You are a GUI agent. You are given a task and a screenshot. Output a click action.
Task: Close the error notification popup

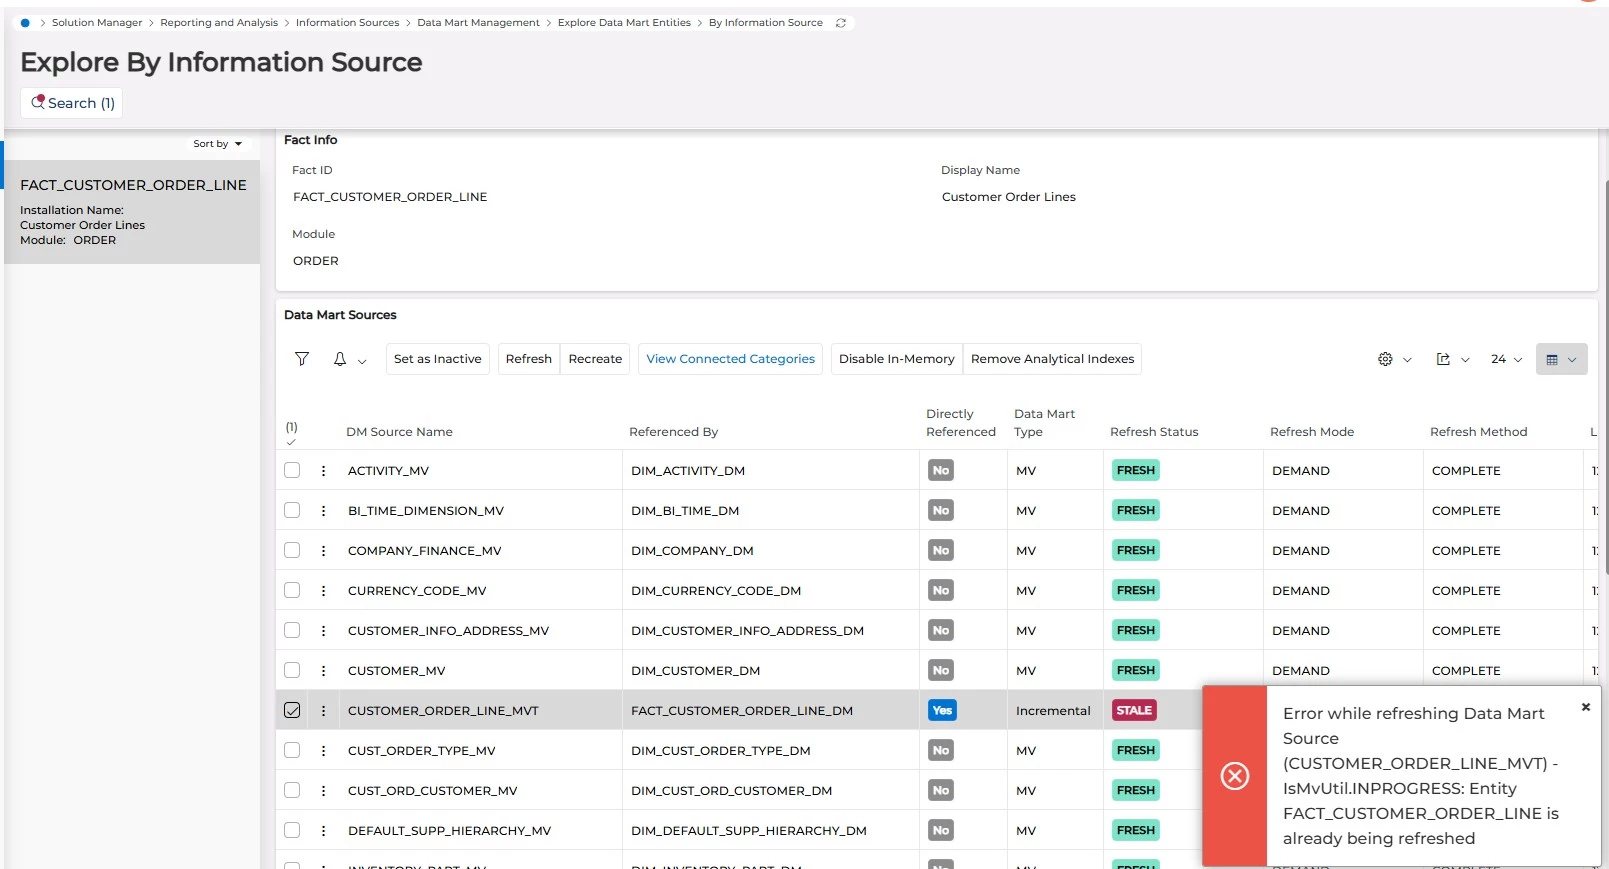(x=1585, y=707)
